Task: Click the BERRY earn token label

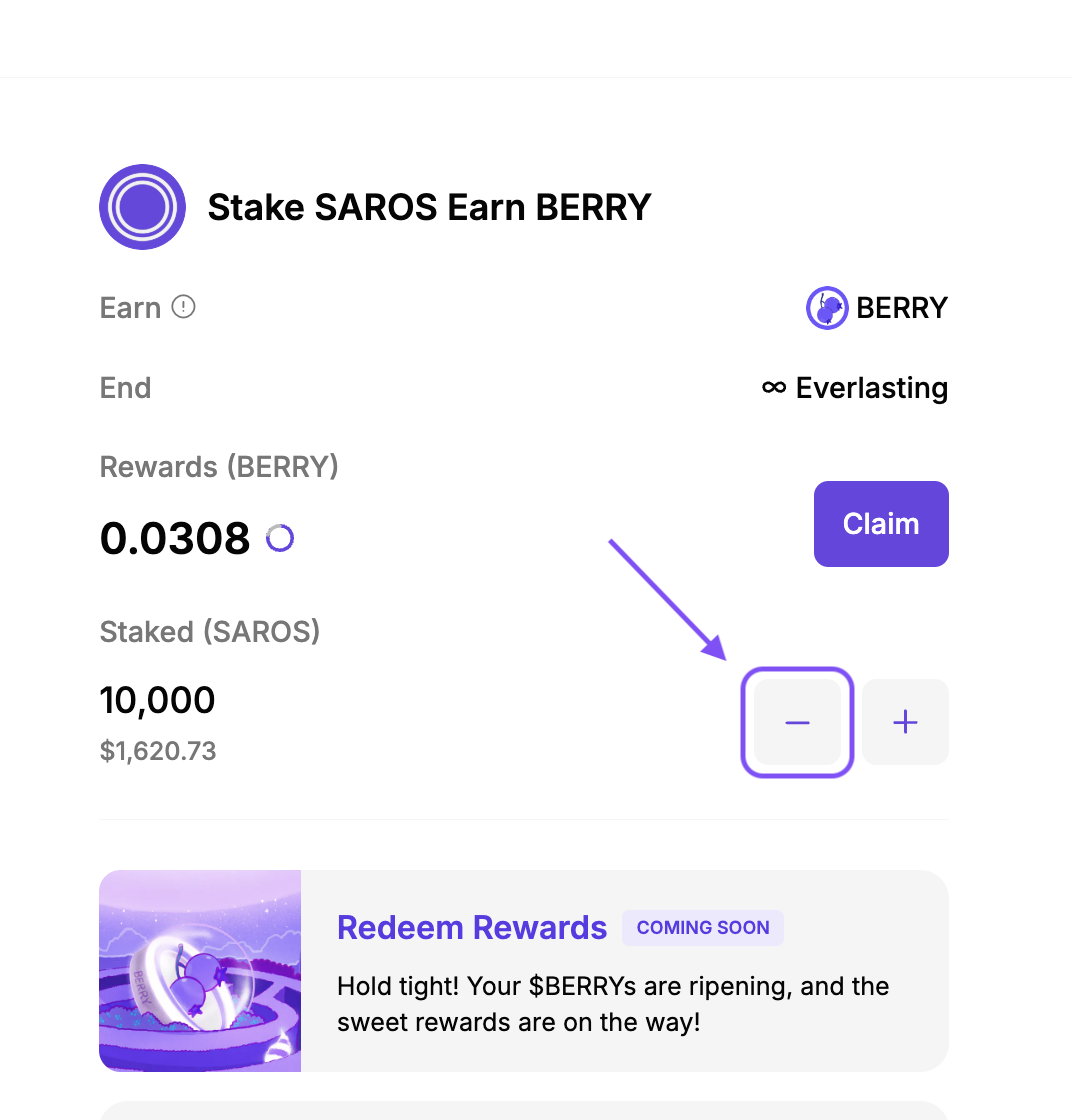Action: (902, 308)
